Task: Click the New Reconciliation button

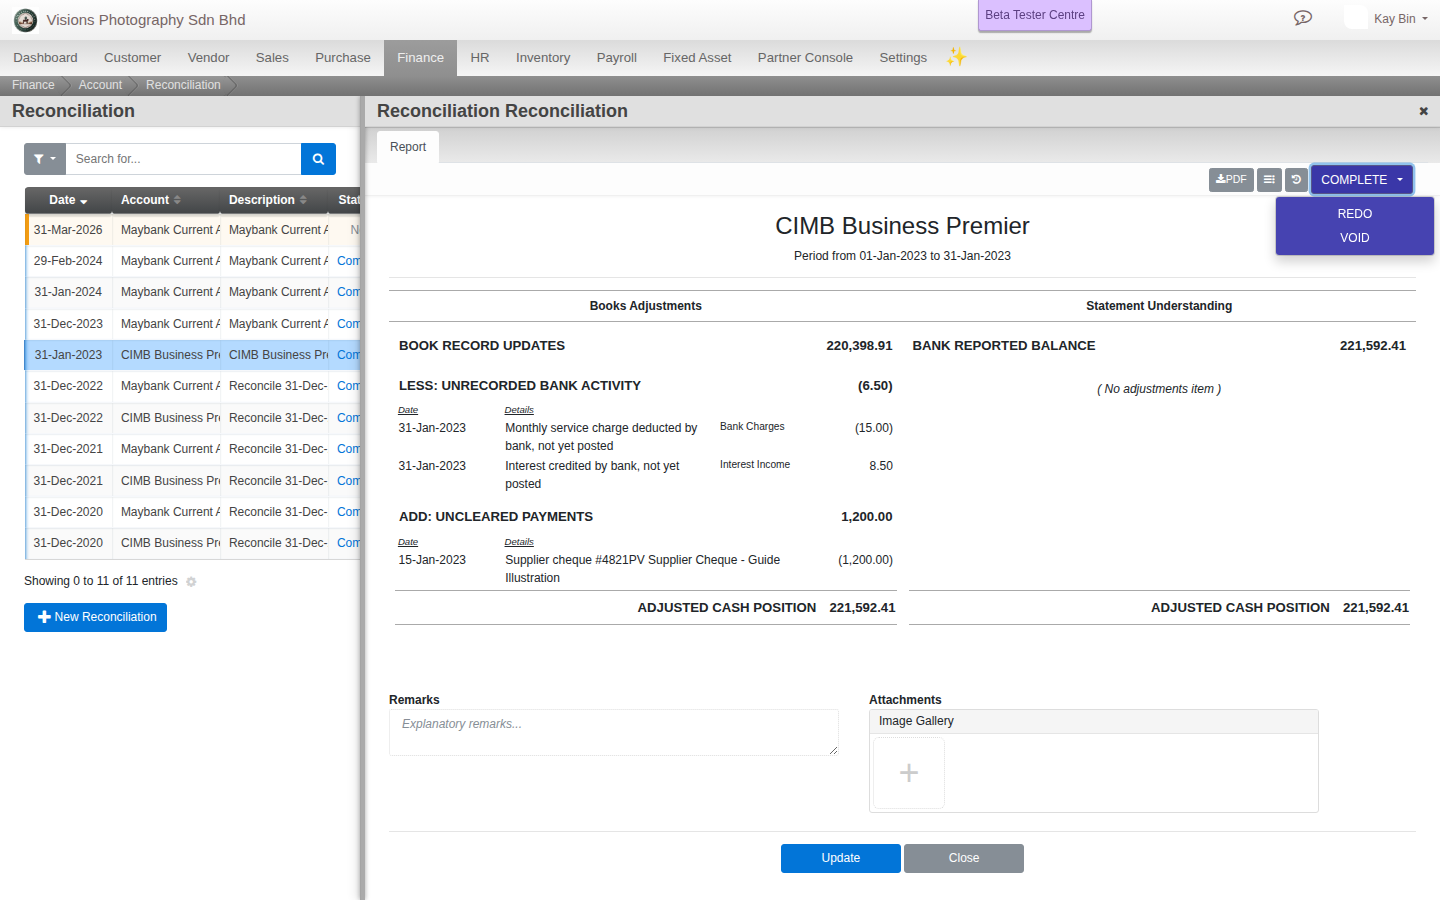Action: pos(96,617)
